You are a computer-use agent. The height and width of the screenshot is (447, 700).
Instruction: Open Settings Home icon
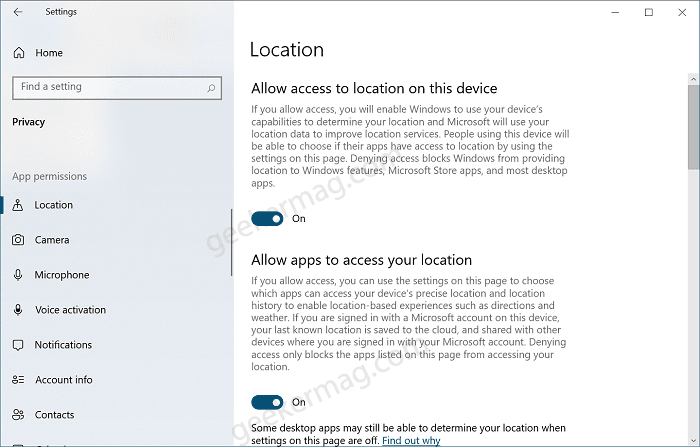[x=19, y=53]
